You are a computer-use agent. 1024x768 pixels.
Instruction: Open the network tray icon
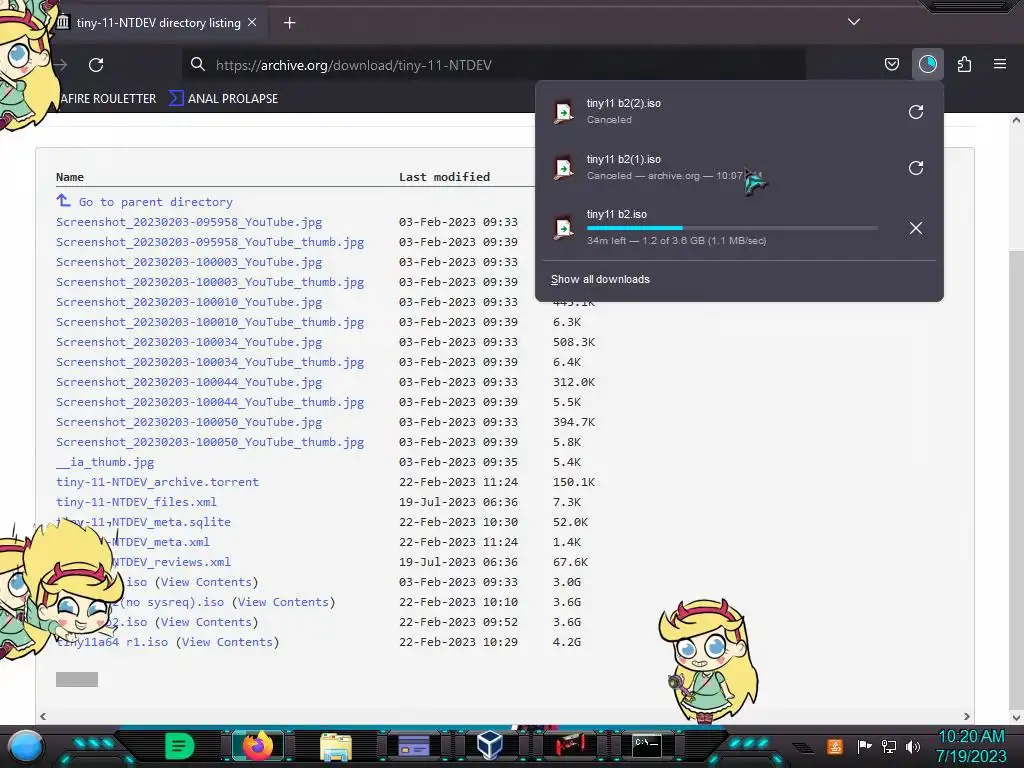(888, 746)
